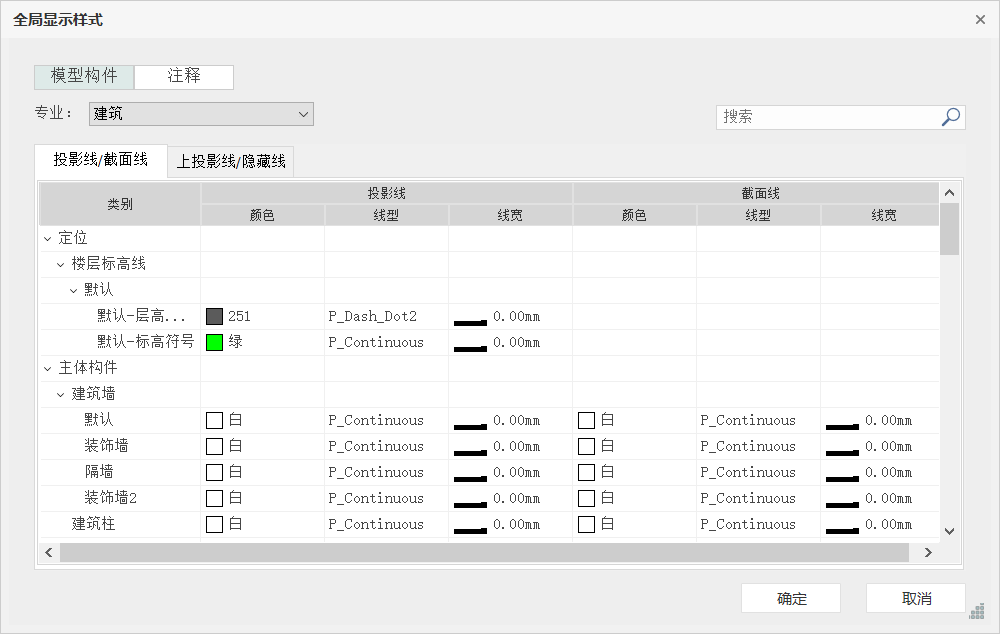Click the scroll down arrow in table
The height and width of the screenshot is (634, 1000).
click(949, 531)
